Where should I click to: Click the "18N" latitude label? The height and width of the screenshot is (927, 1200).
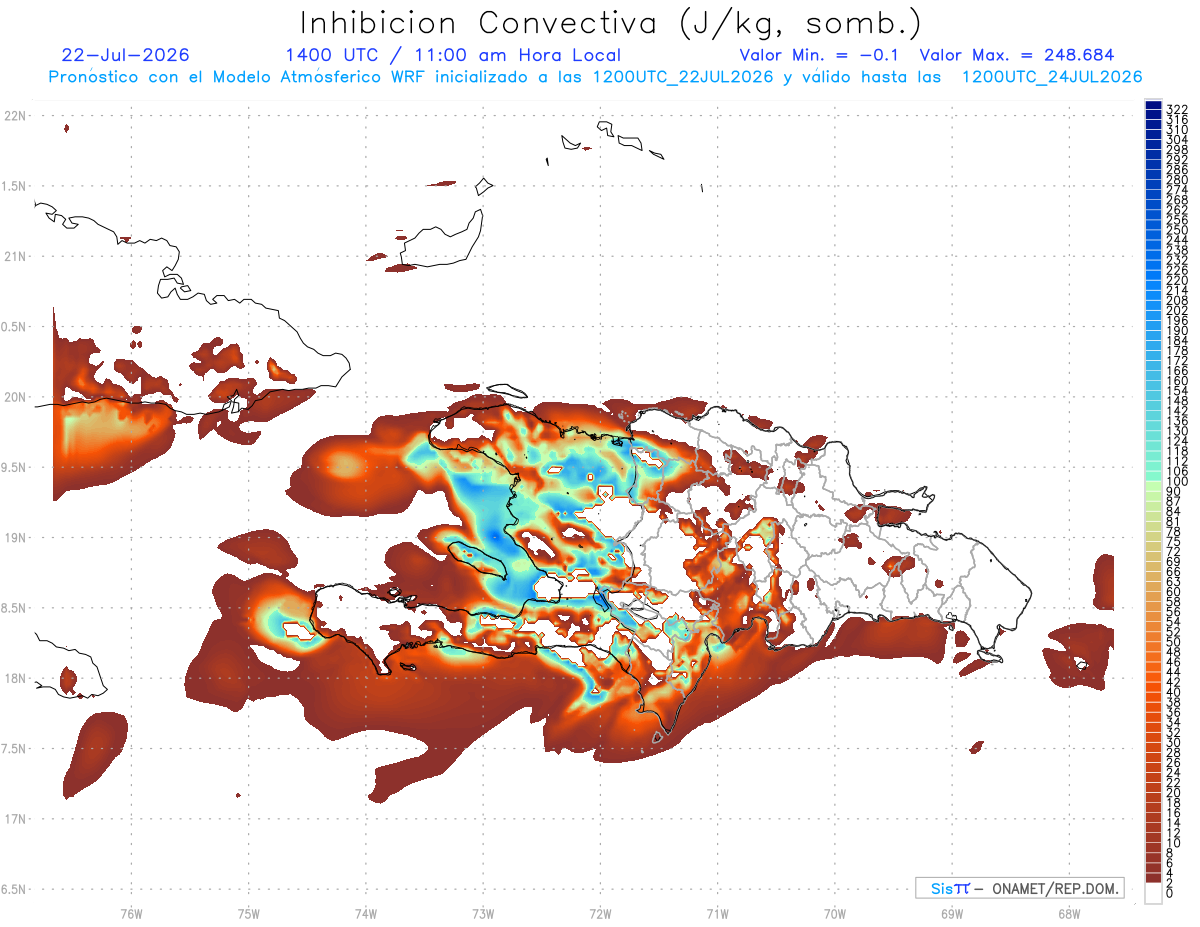point(15,679)
